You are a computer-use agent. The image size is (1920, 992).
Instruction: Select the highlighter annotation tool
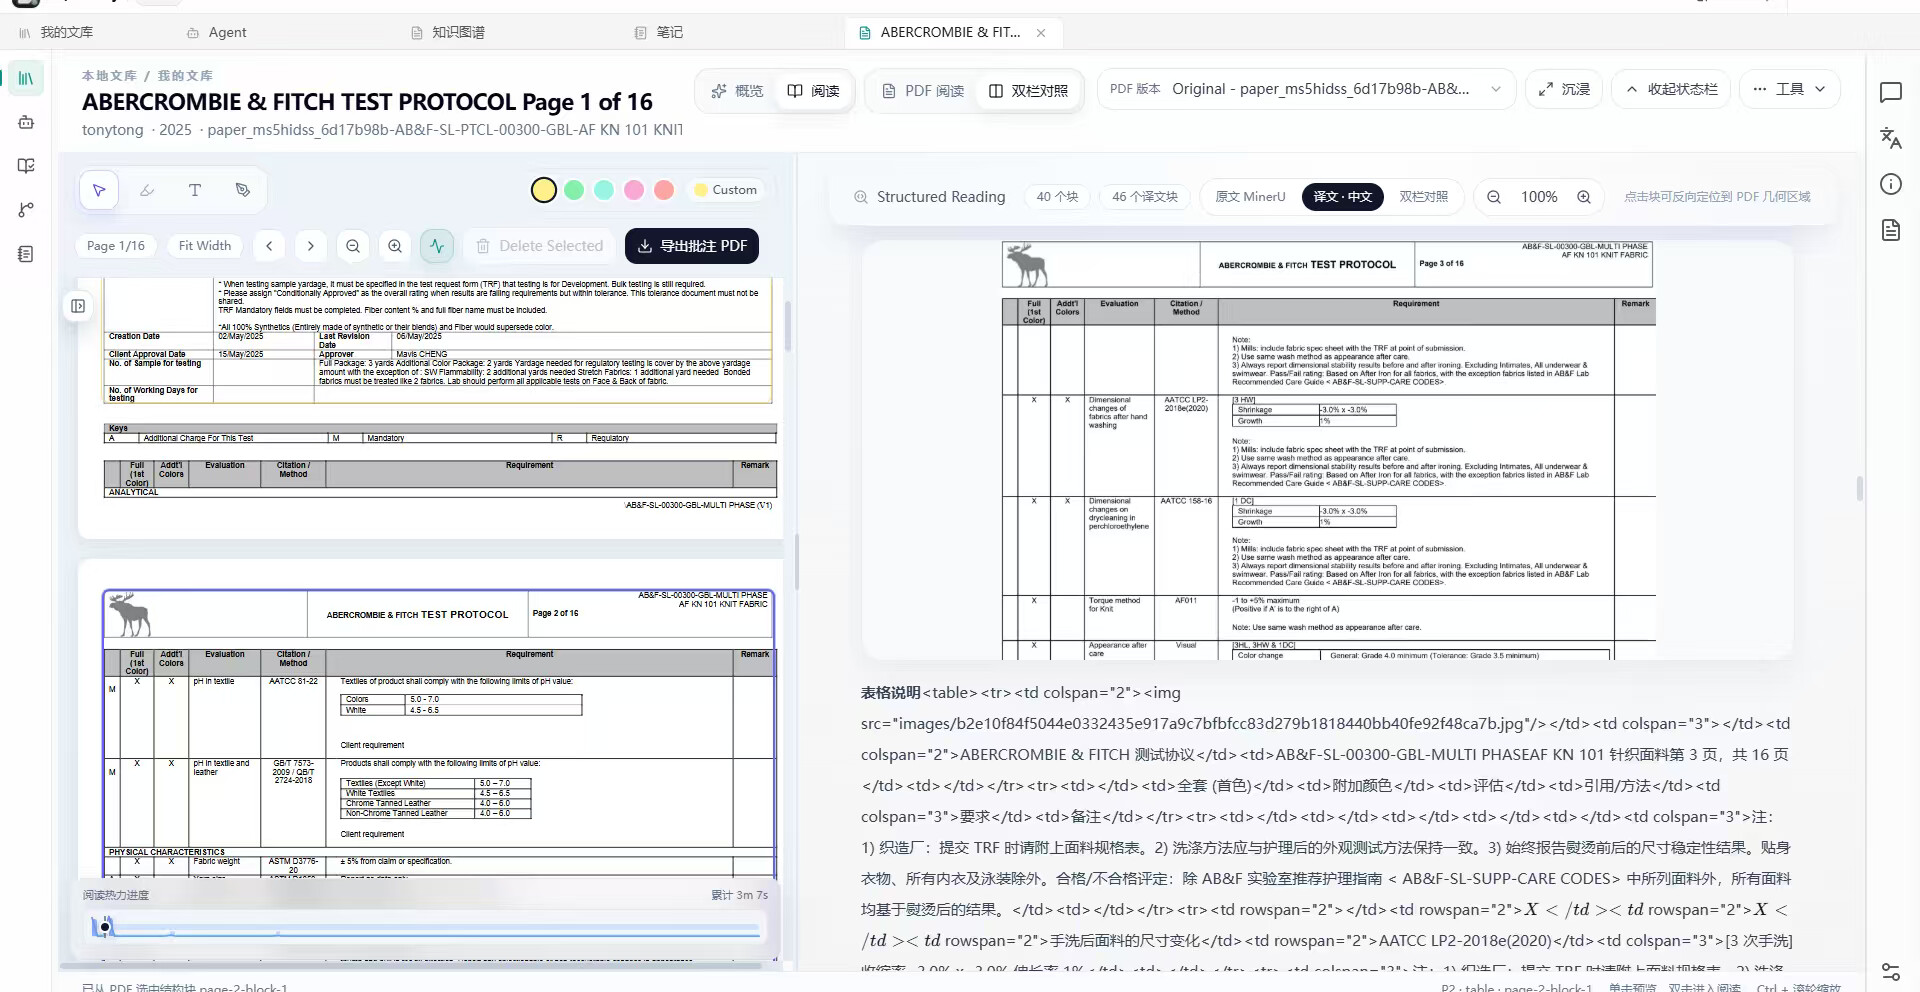pos(147,190)
